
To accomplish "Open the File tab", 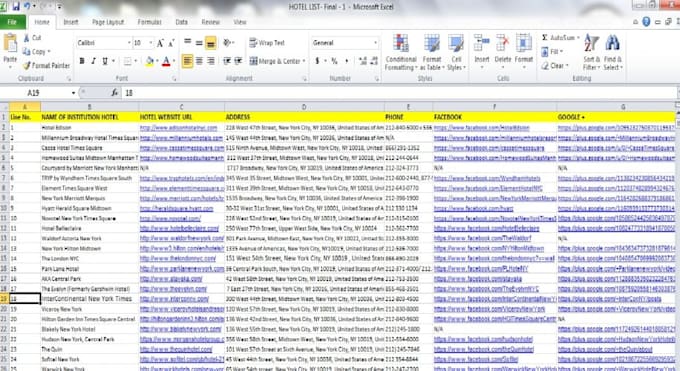I will [x=13, y=22].
